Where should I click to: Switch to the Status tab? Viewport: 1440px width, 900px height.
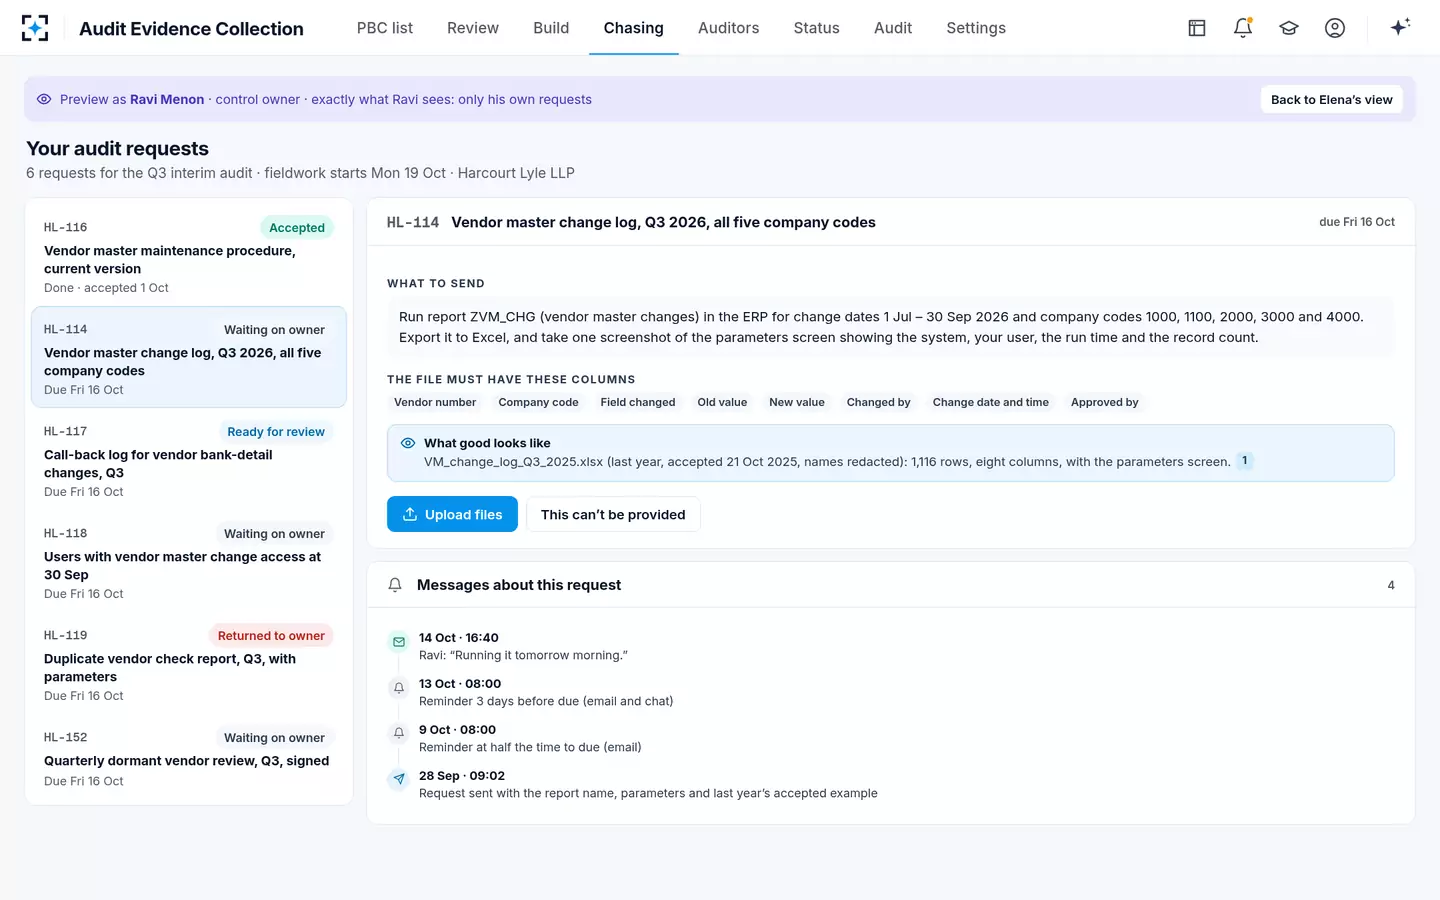817,28
